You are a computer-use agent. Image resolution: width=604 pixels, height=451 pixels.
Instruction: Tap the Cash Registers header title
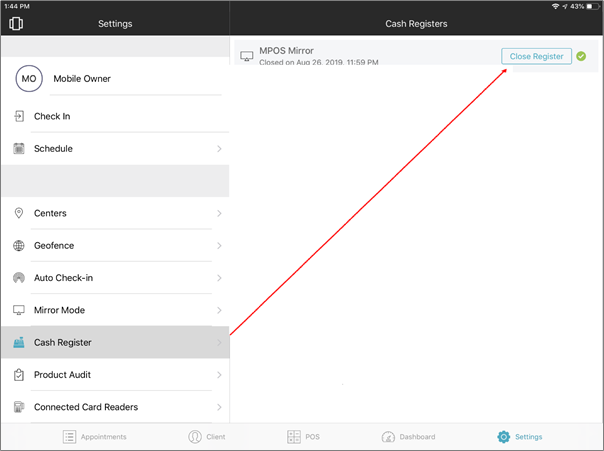pyautogui.click(x=416, y=24)
